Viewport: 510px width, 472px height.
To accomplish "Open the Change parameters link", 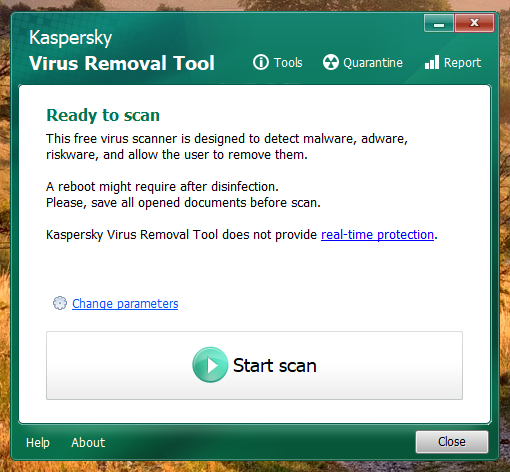I will (125, 304).
